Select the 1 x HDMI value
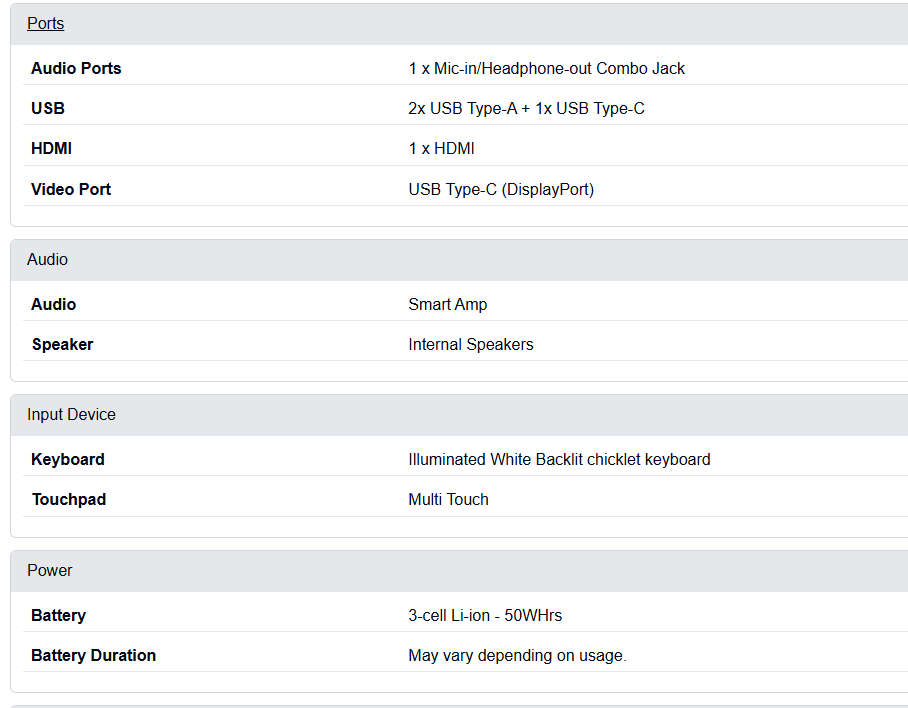 click(x=441, y=148)
